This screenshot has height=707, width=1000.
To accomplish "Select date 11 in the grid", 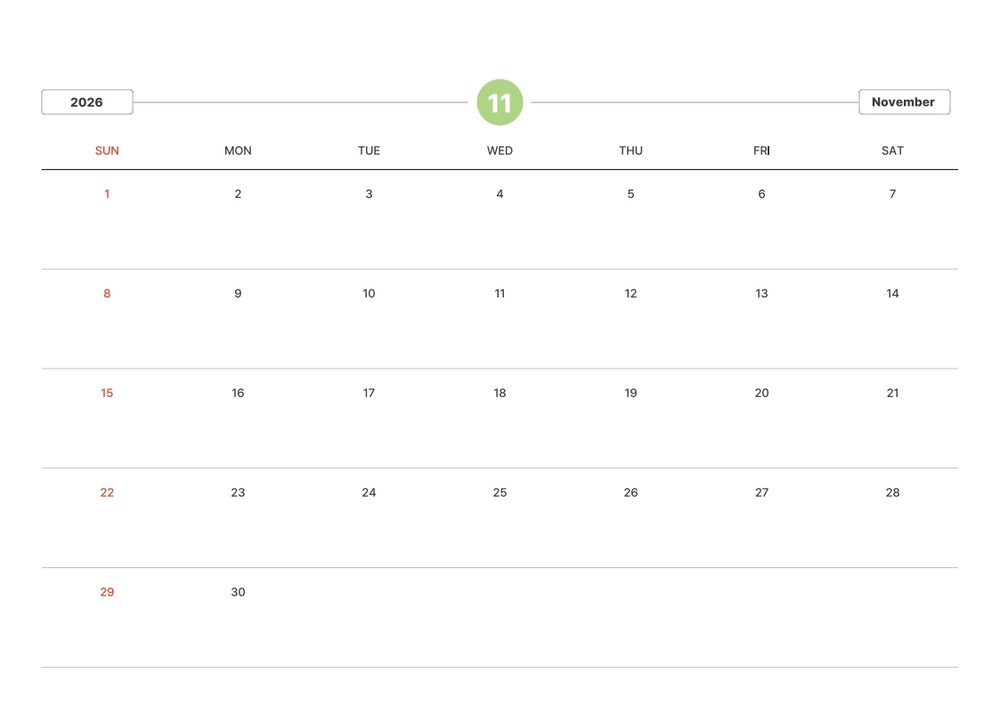I will pyautogui.click(x=500, y=294).
